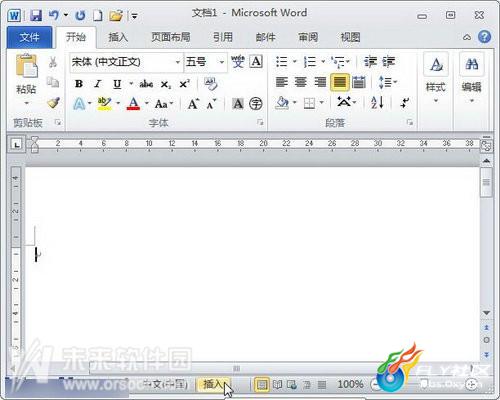This screenshot has height=400, width=500.
Task: Switch to the 页面布局 tab
Action: pyautogui.click(x=171, y=37)
